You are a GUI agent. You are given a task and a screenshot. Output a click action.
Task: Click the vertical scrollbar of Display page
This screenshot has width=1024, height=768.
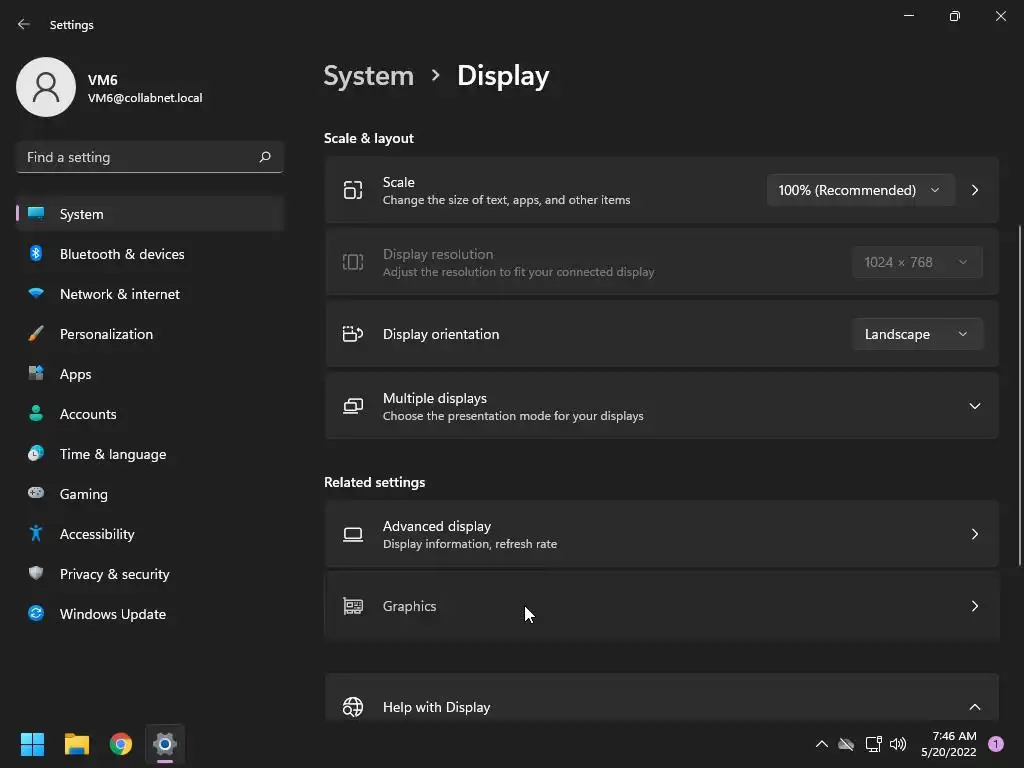(x=1019, y=395)
